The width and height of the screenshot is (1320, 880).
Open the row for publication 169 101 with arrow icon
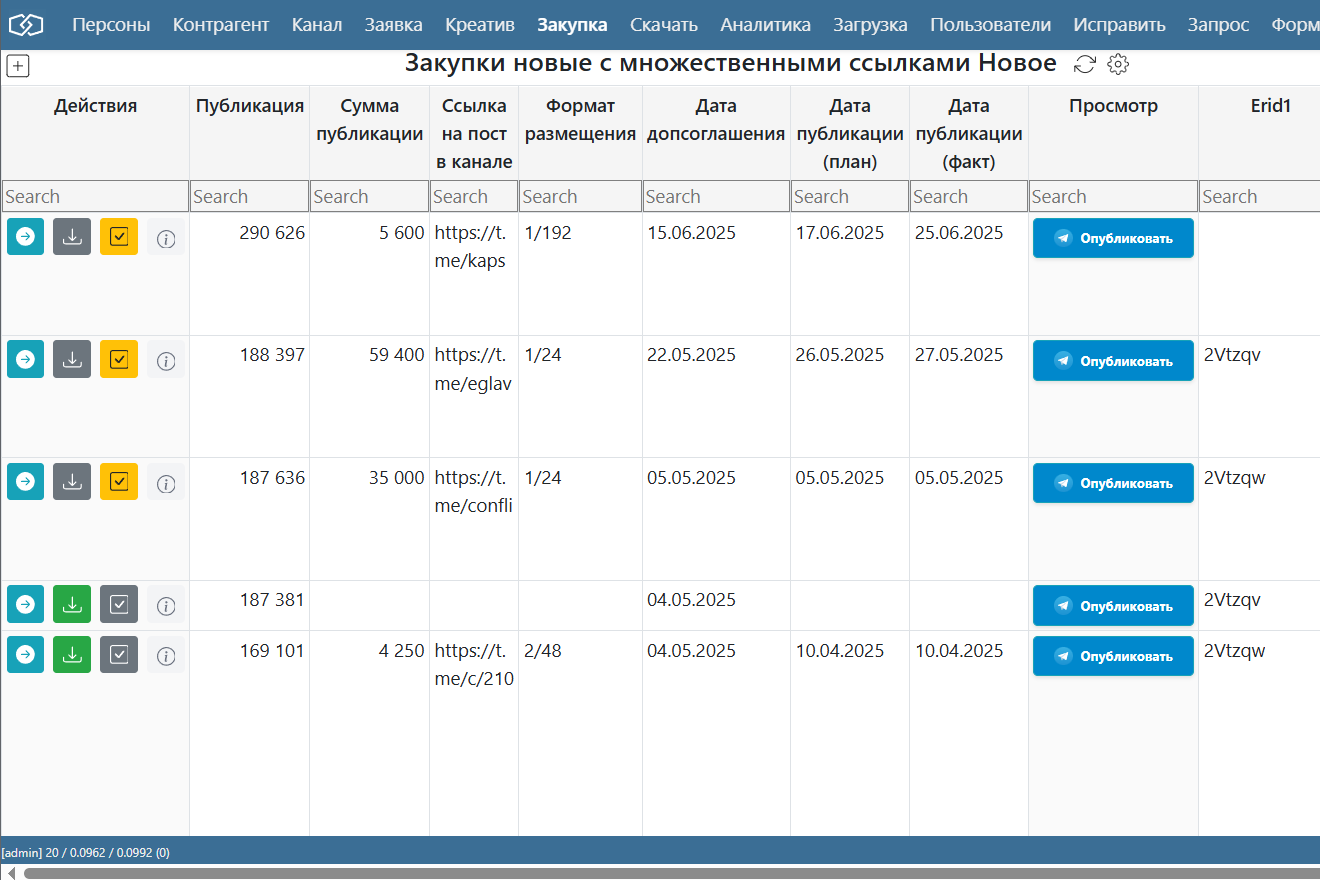(x=25, y=655)
